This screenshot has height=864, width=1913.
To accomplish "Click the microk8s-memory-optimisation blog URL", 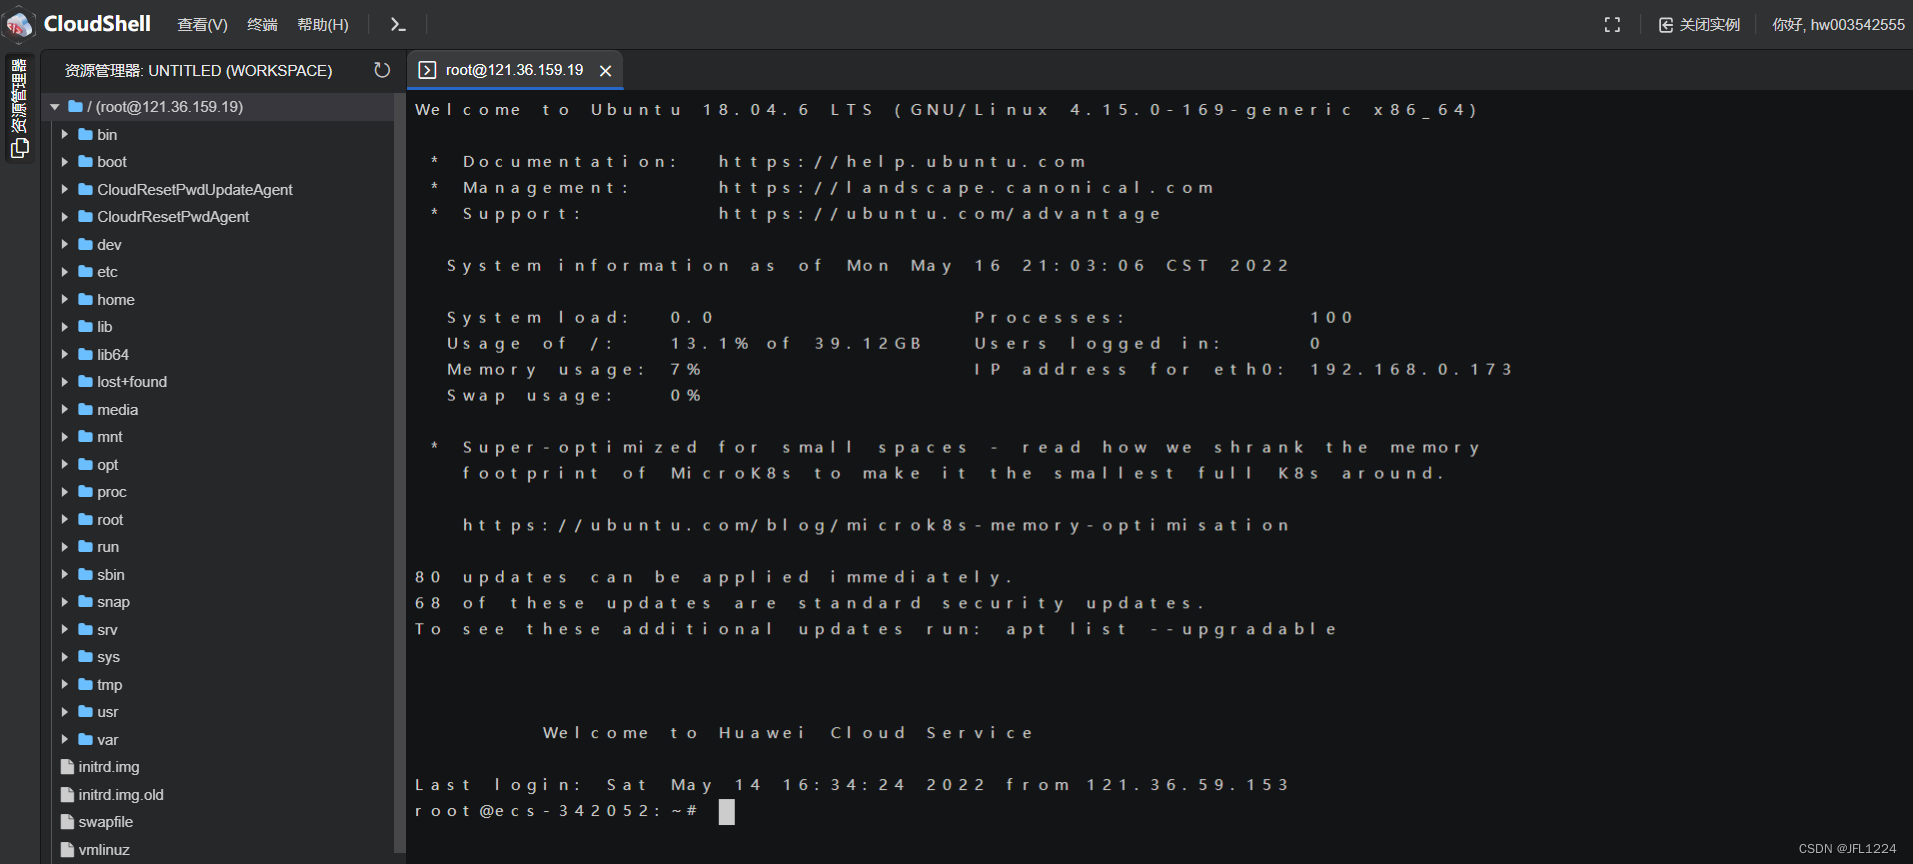I will [876, 526].
